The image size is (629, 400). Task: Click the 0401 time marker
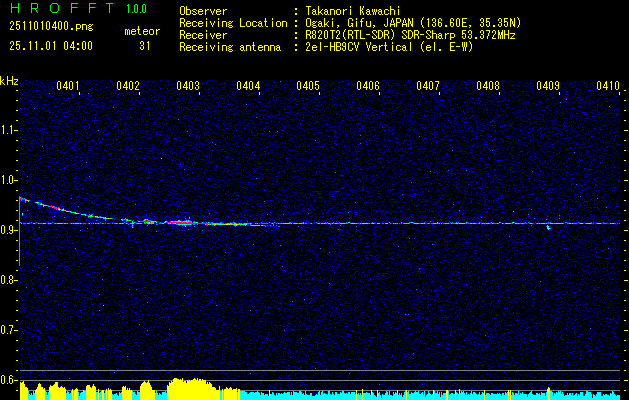click(68, 87)
